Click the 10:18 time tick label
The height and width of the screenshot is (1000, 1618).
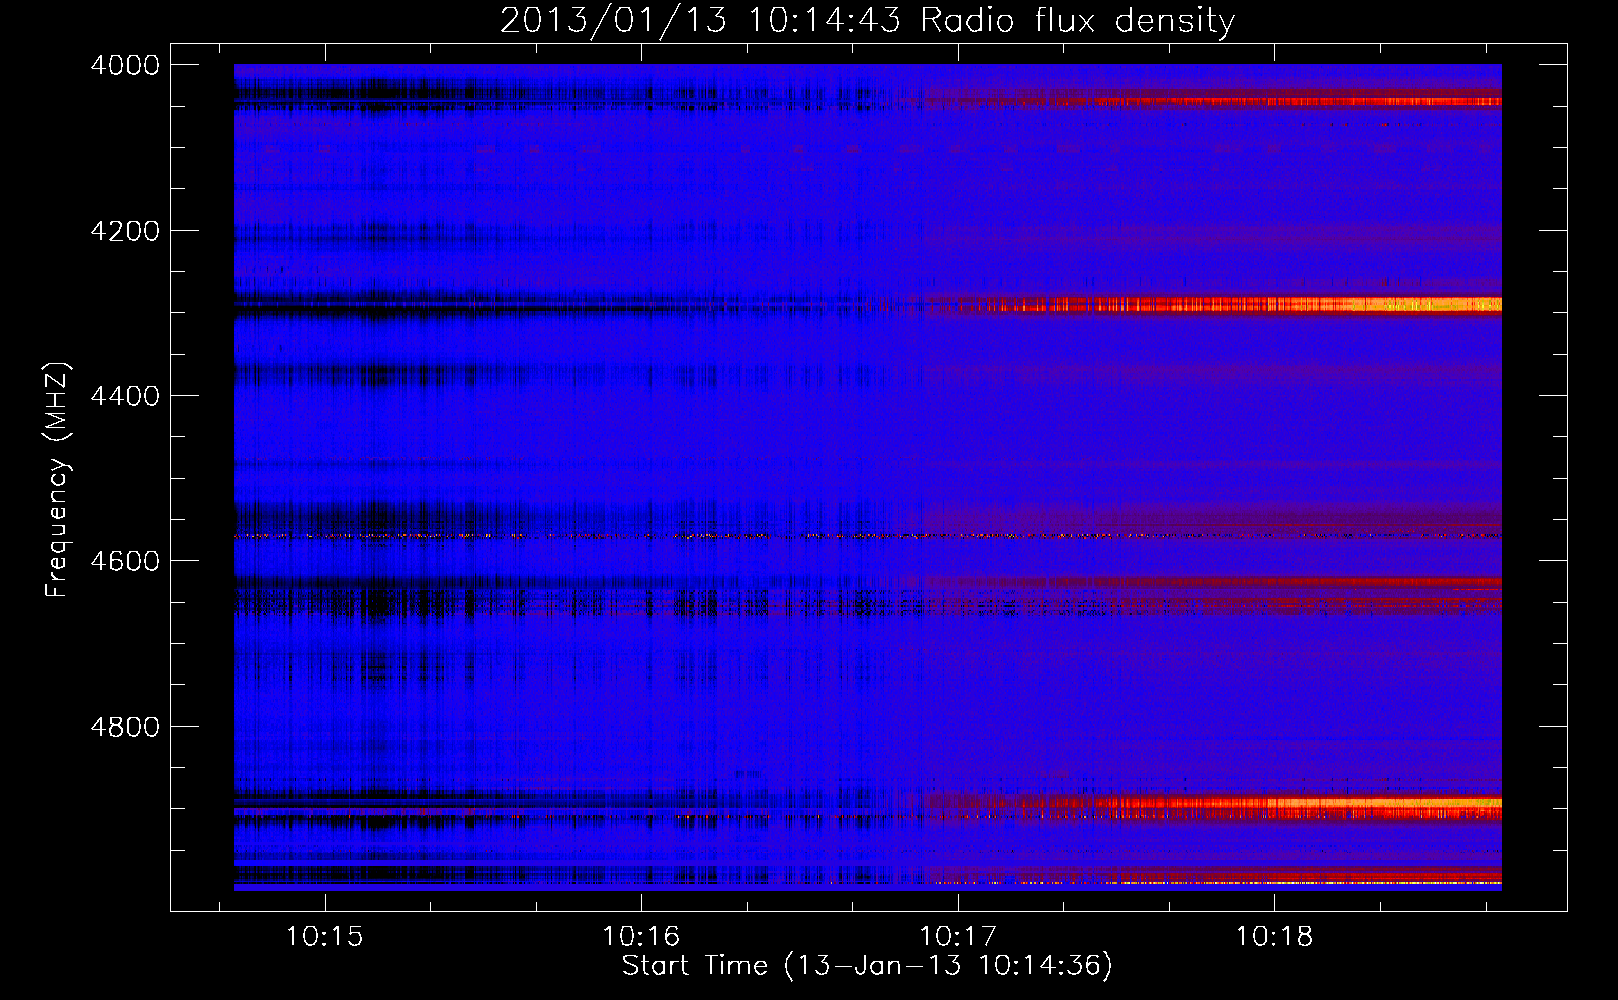(x=1274, y=937)
